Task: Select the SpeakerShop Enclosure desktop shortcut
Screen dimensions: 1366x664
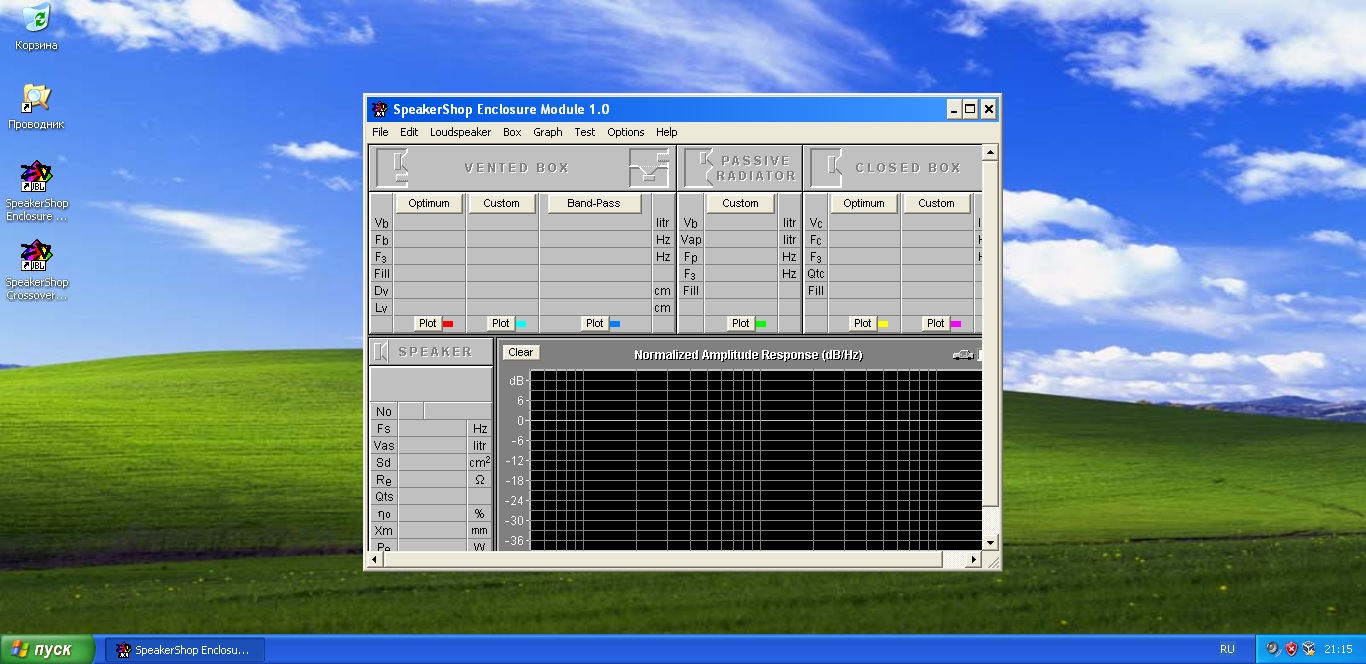Action: [x=36, y=190]
